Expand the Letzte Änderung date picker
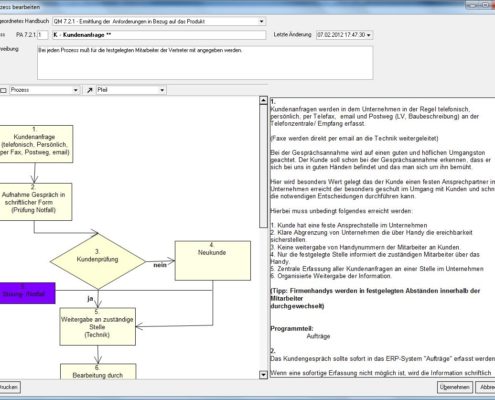 (x=369, y=35)
